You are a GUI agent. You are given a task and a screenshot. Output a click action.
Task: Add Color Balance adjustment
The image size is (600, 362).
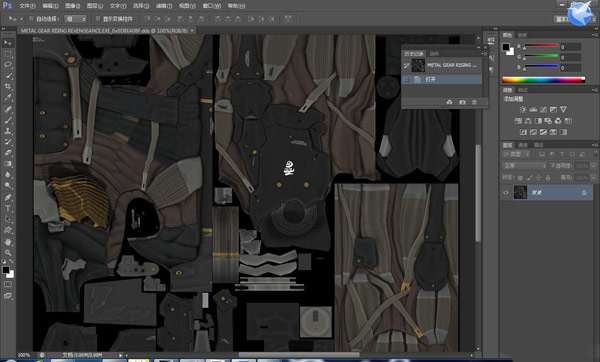point(528,121)
